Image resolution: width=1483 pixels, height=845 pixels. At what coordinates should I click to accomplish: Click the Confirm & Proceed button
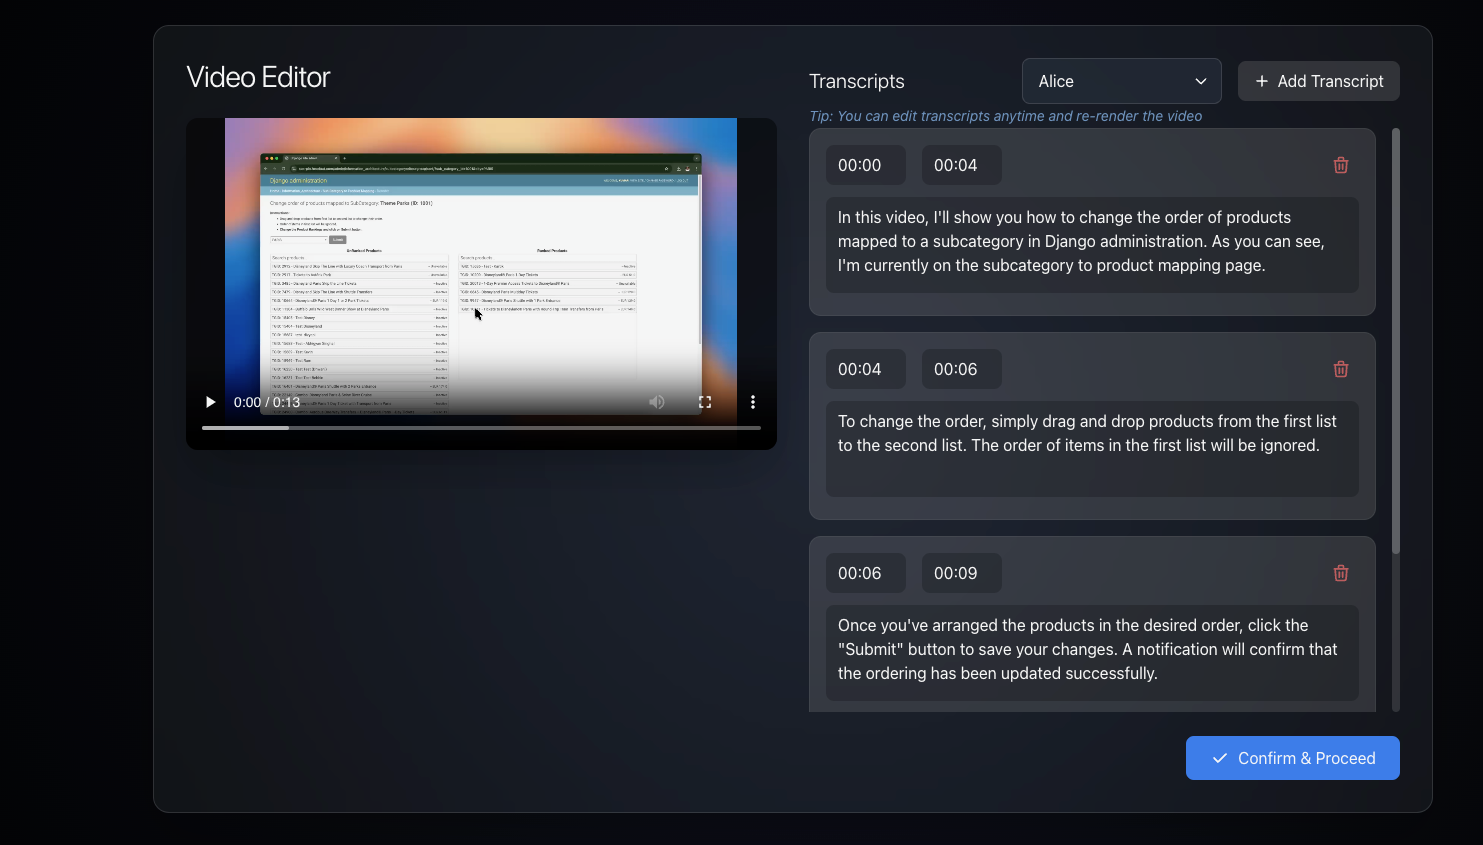[x=1293, y=758]
